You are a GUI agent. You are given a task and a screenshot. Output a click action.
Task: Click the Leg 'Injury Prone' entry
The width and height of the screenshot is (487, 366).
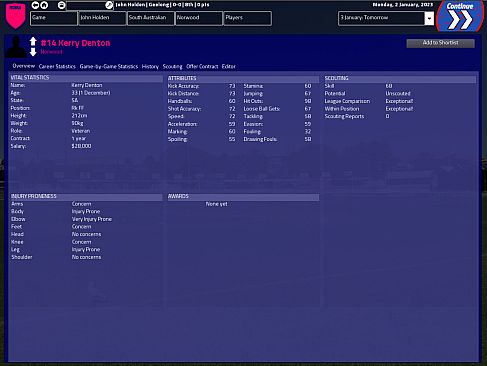point(86,249)
